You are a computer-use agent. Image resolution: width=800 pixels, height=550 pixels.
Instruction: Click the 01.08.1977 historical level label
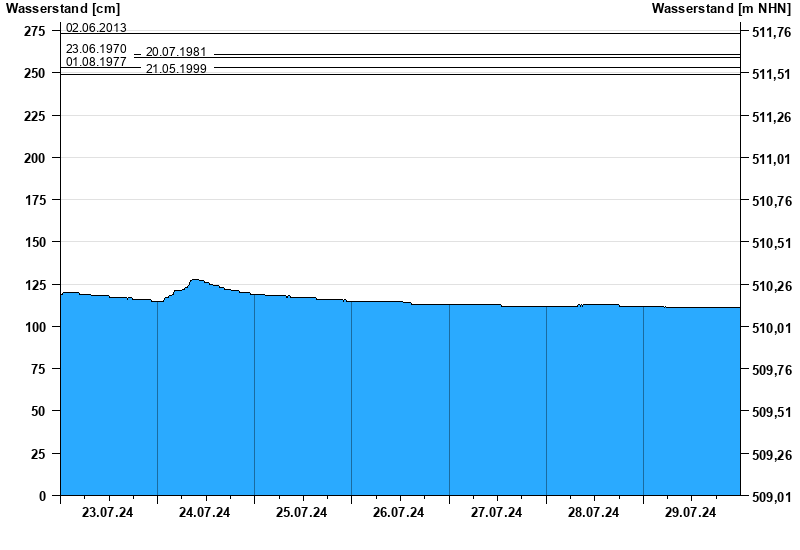[x=96, y=62]
